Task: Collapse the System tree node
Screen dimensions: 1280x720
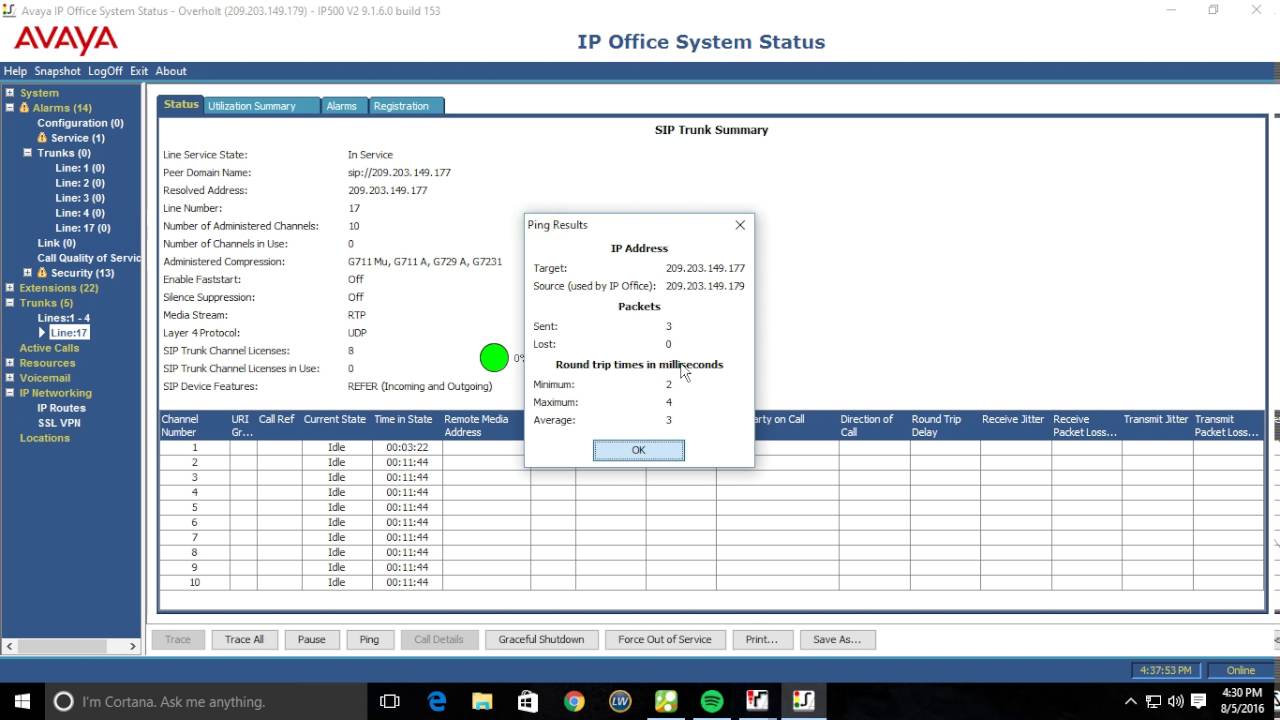Action: pyautogui.click(x=9, y=93)
